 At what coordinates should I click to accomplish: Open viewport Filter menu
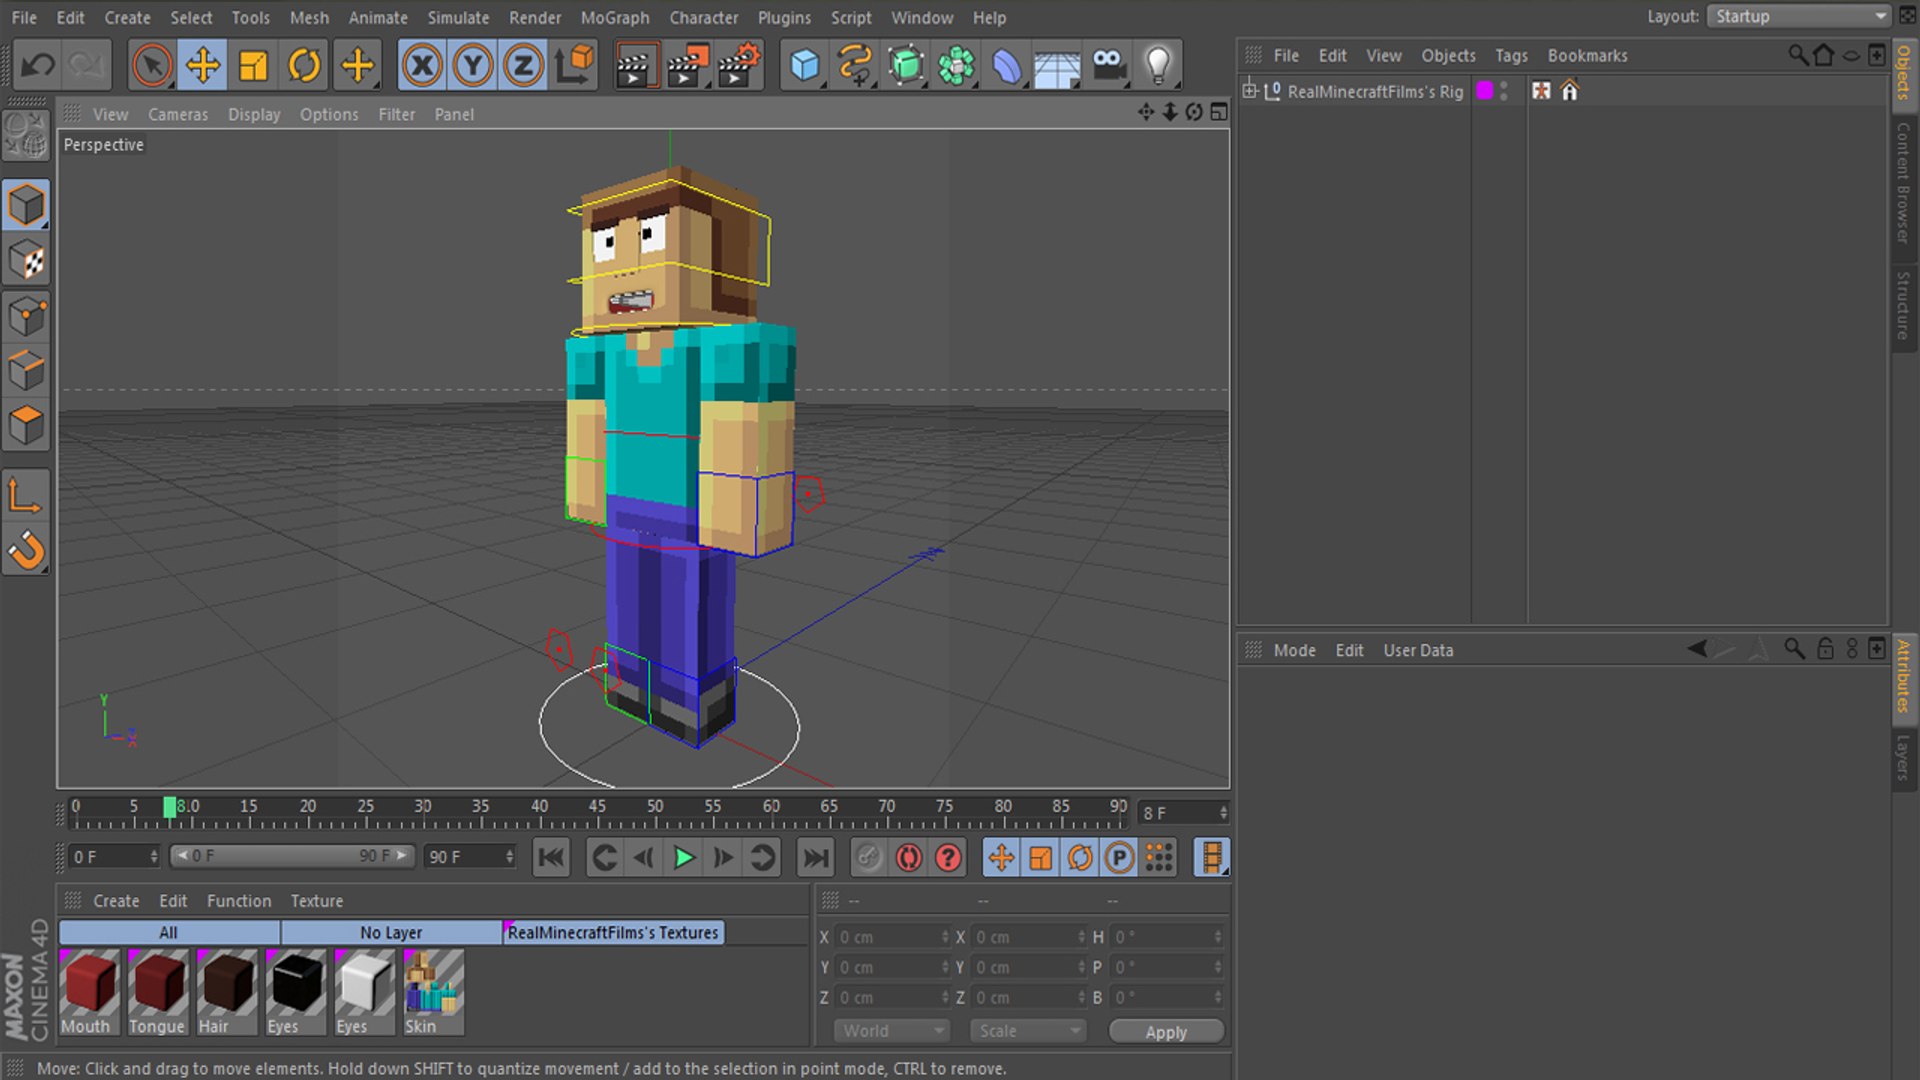pyautogui.click(x=396, y=114)
